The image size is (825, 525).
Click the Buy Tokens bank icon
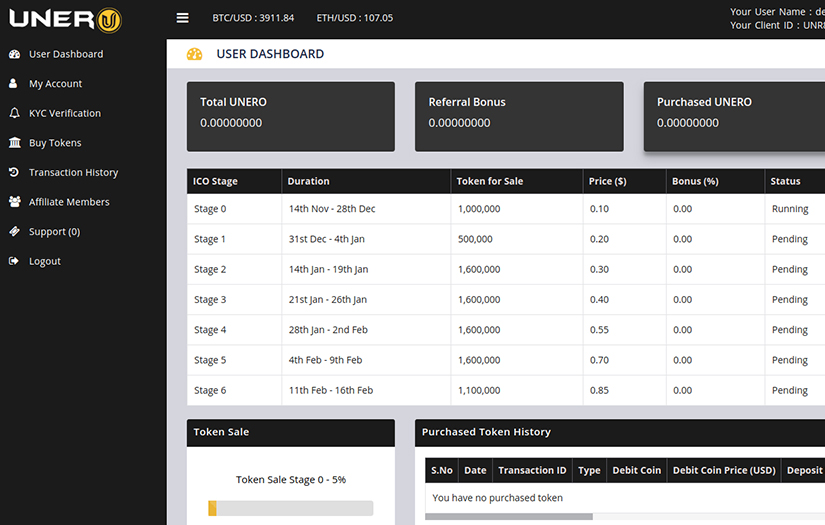click(x=15, y=143)
